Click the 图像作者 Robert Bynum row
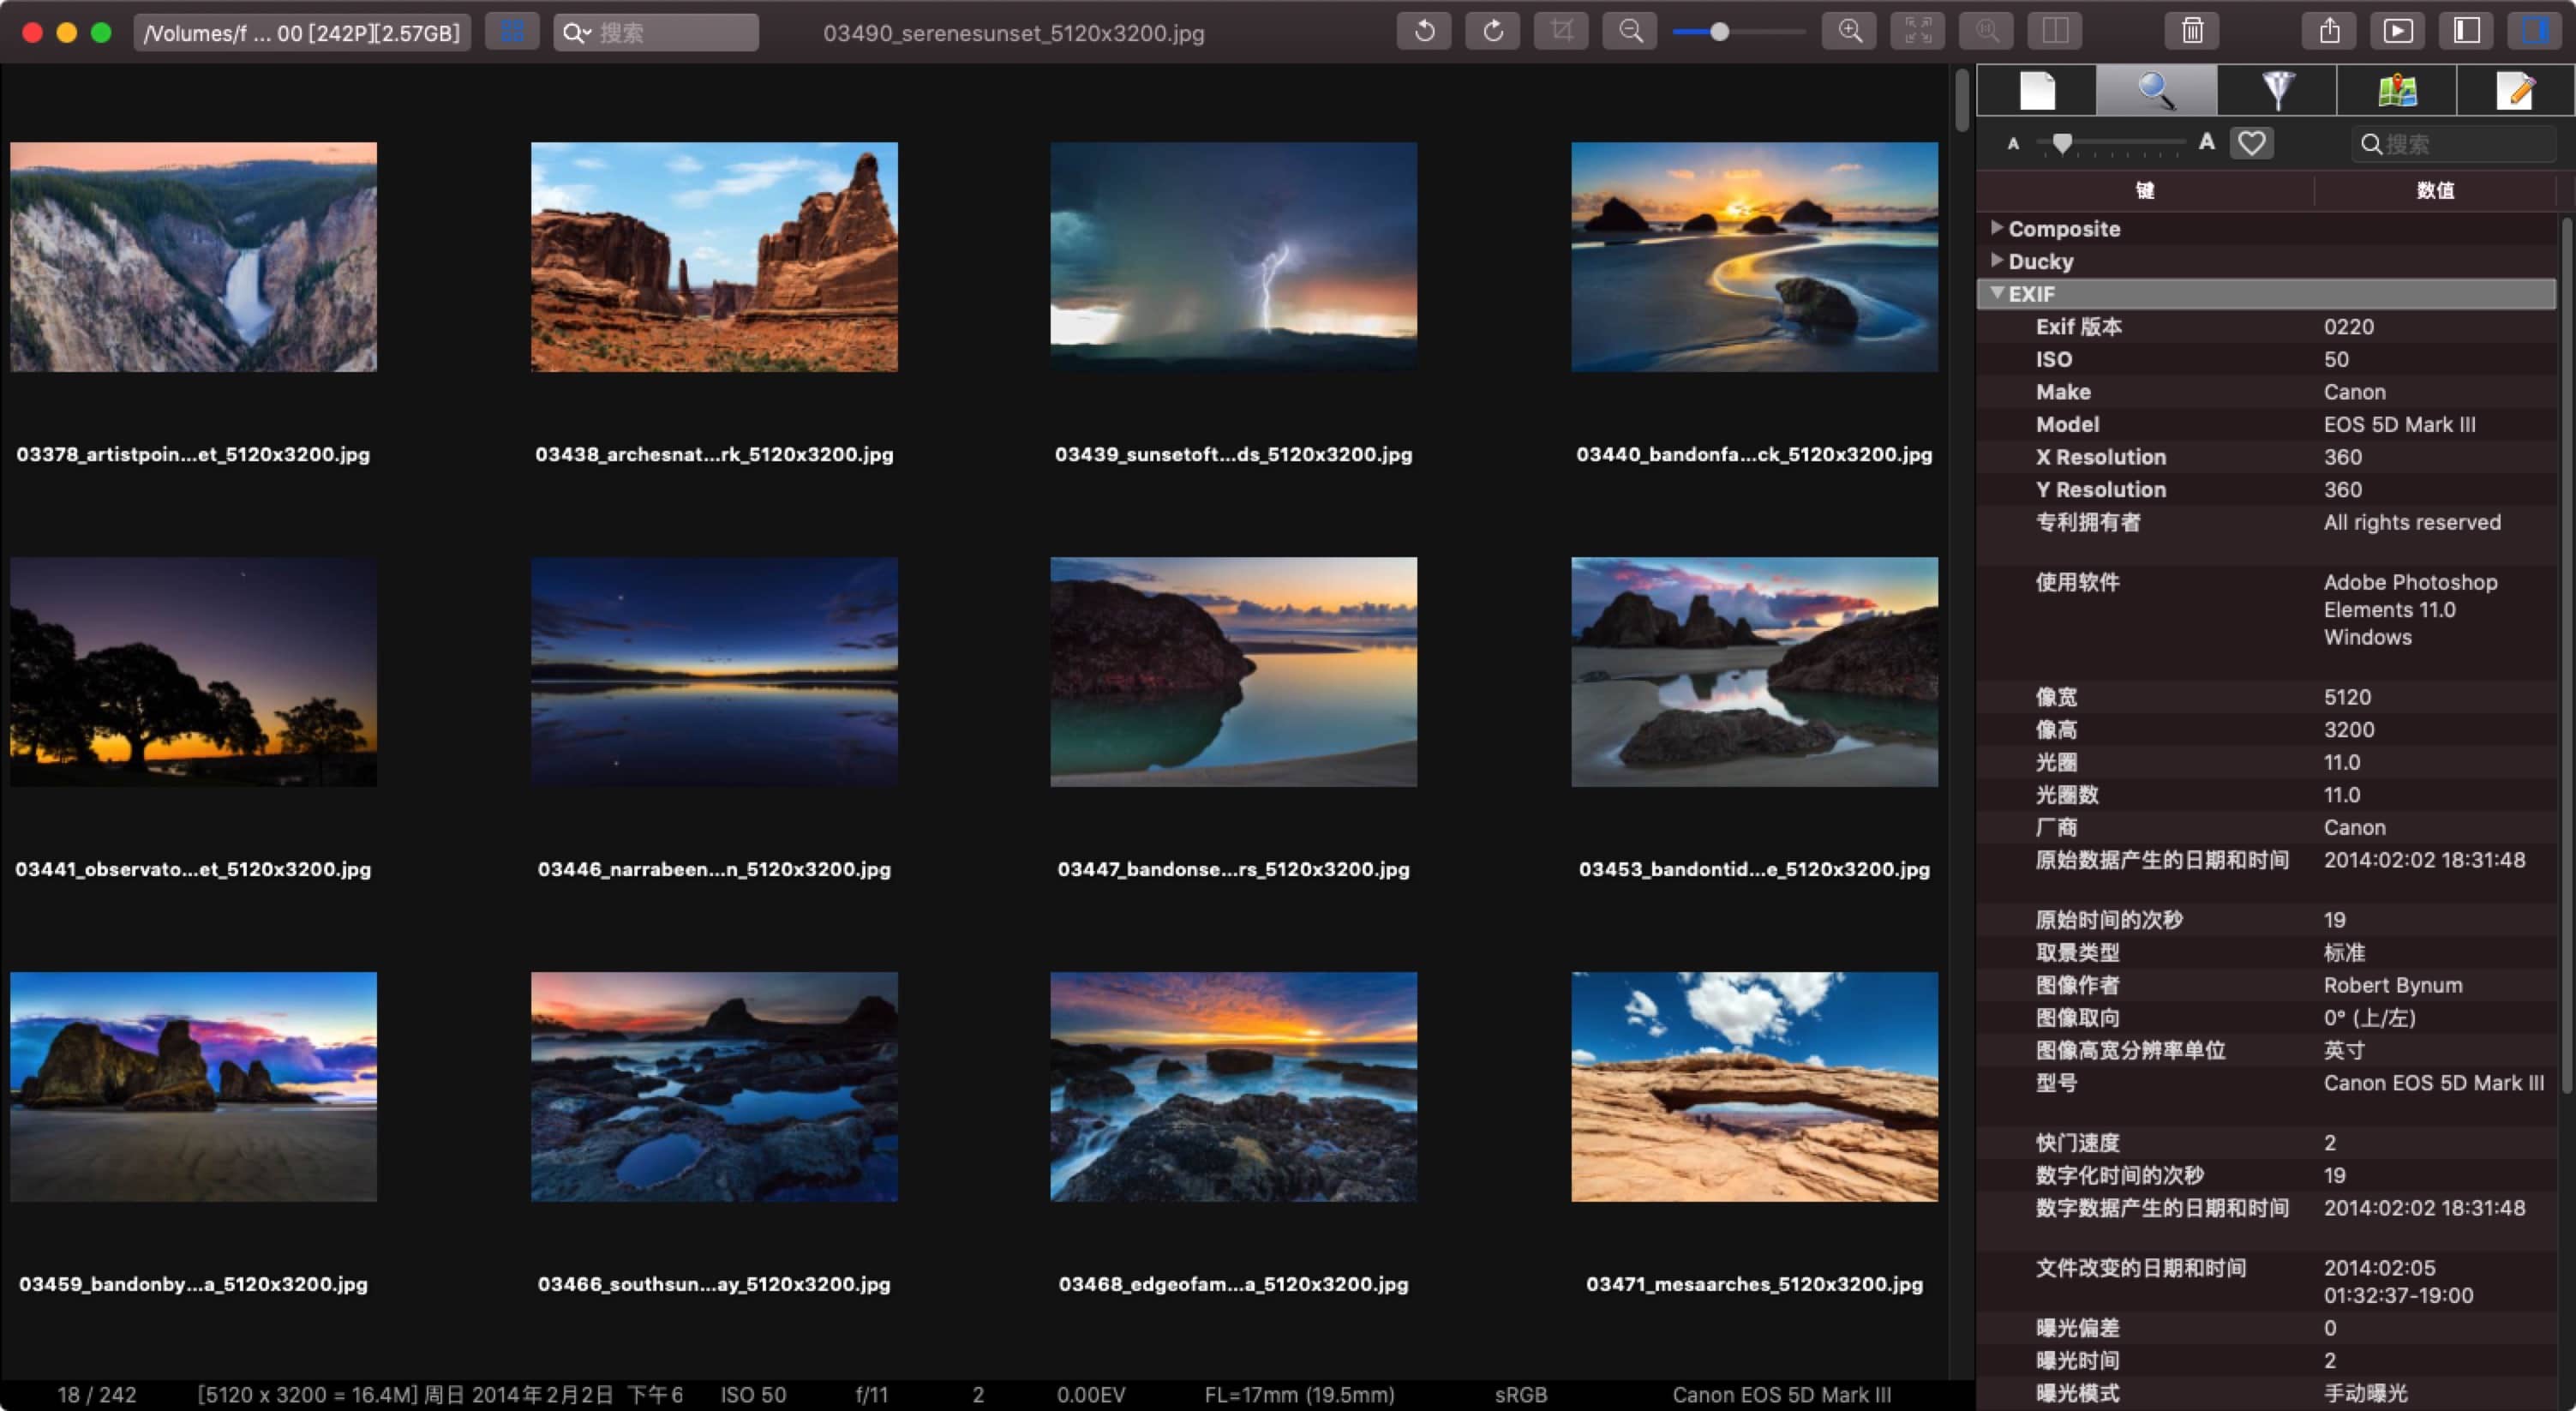 [x=2267, y=985]
